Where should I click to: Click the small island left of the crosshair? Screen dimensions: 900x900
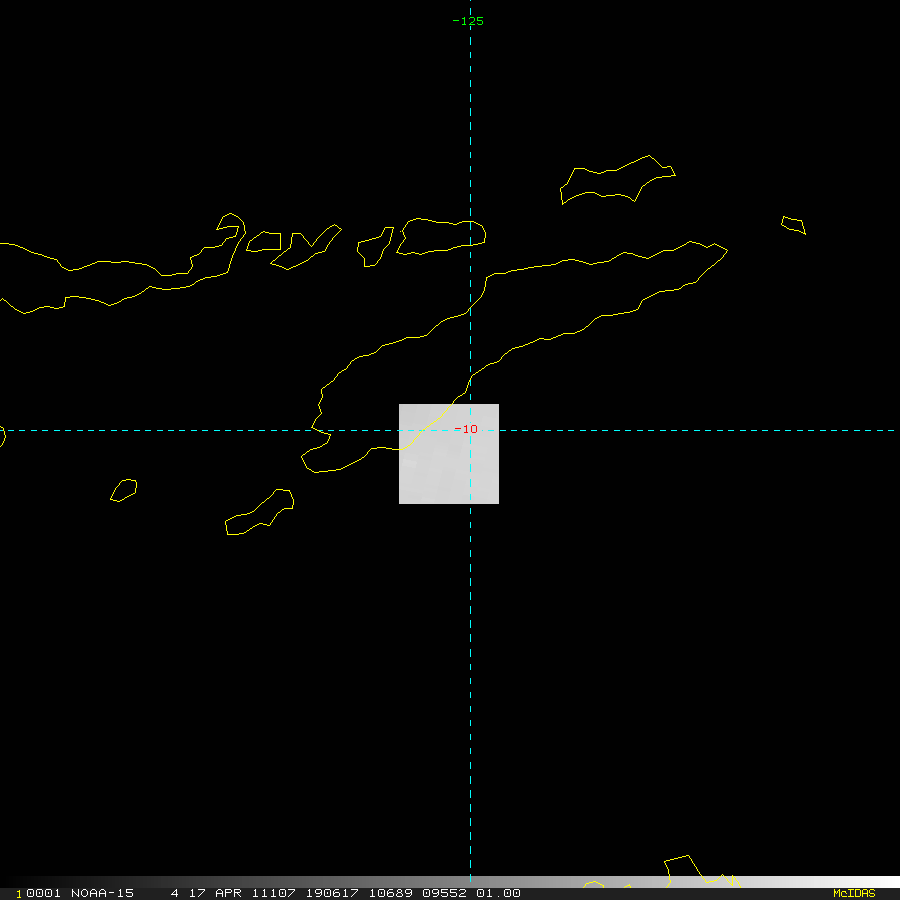(x=124, y=490)
